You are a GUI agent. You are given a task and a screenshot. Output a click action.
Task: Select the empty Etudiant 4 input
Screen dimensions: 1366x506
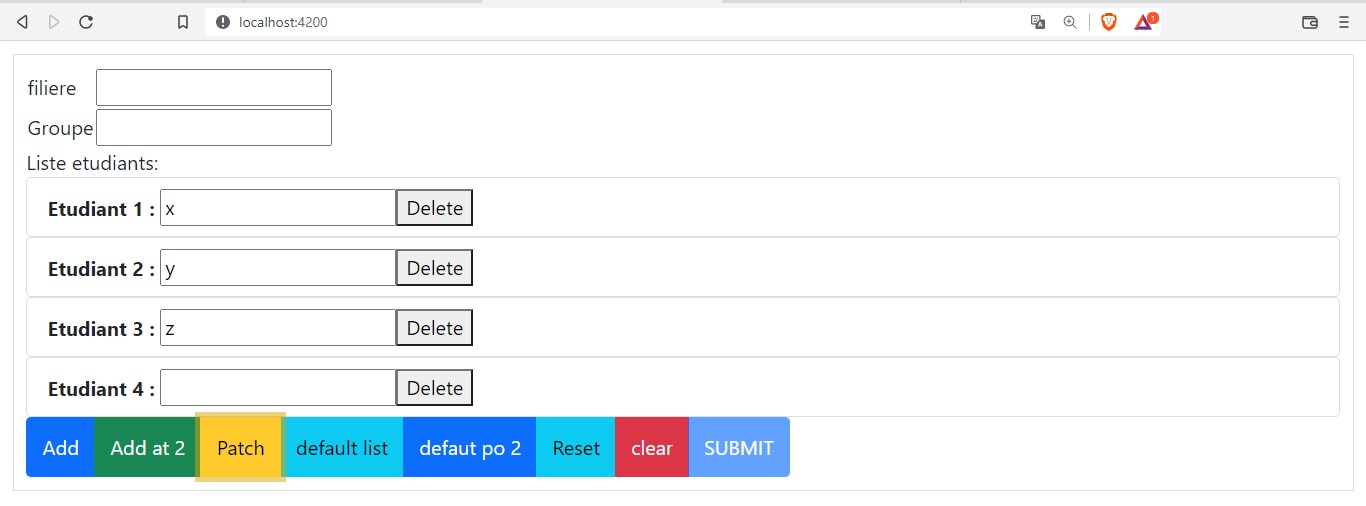click(x=278, y=388)
